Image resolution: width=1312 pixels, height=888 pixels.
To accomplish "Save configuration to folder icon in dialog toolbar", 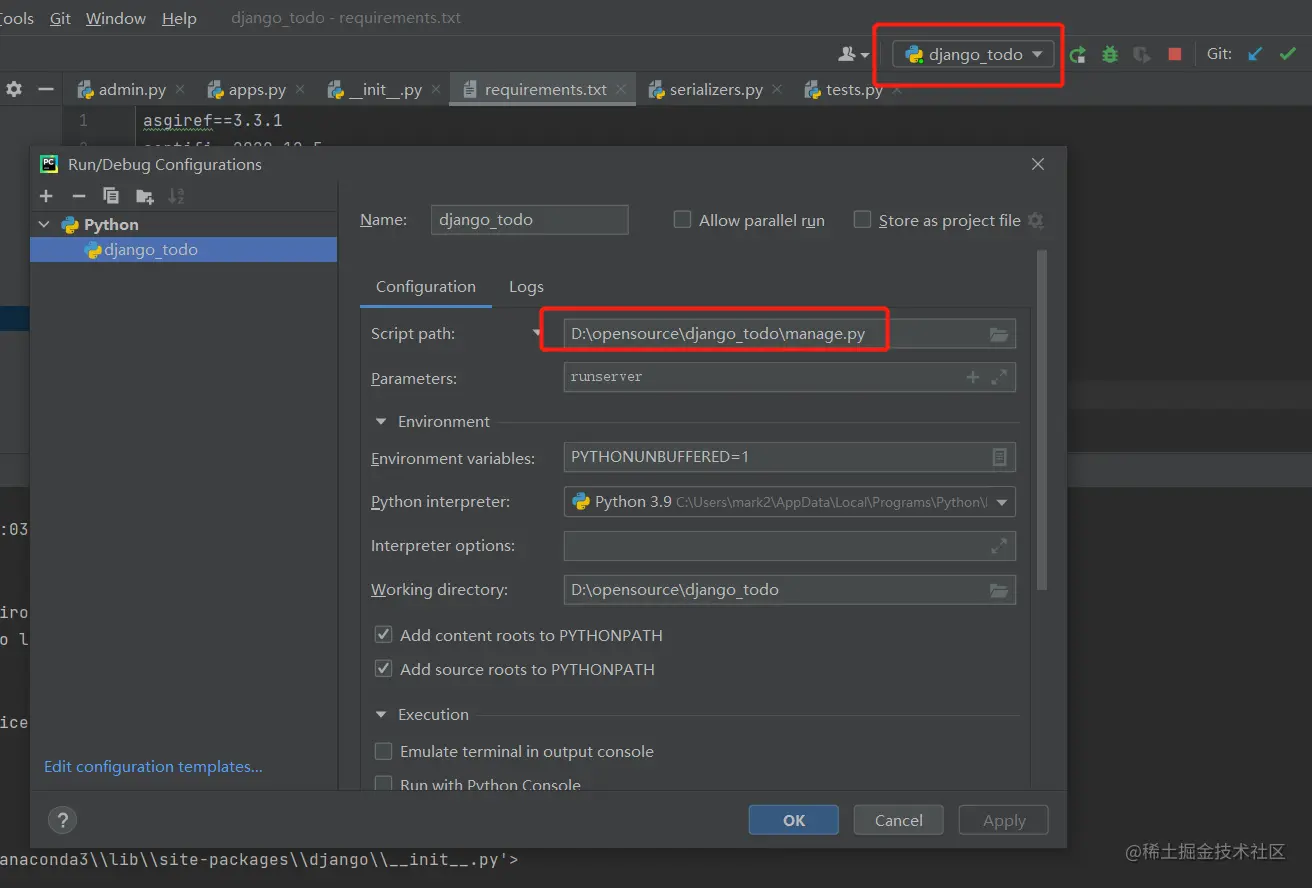I will [145, 196].
